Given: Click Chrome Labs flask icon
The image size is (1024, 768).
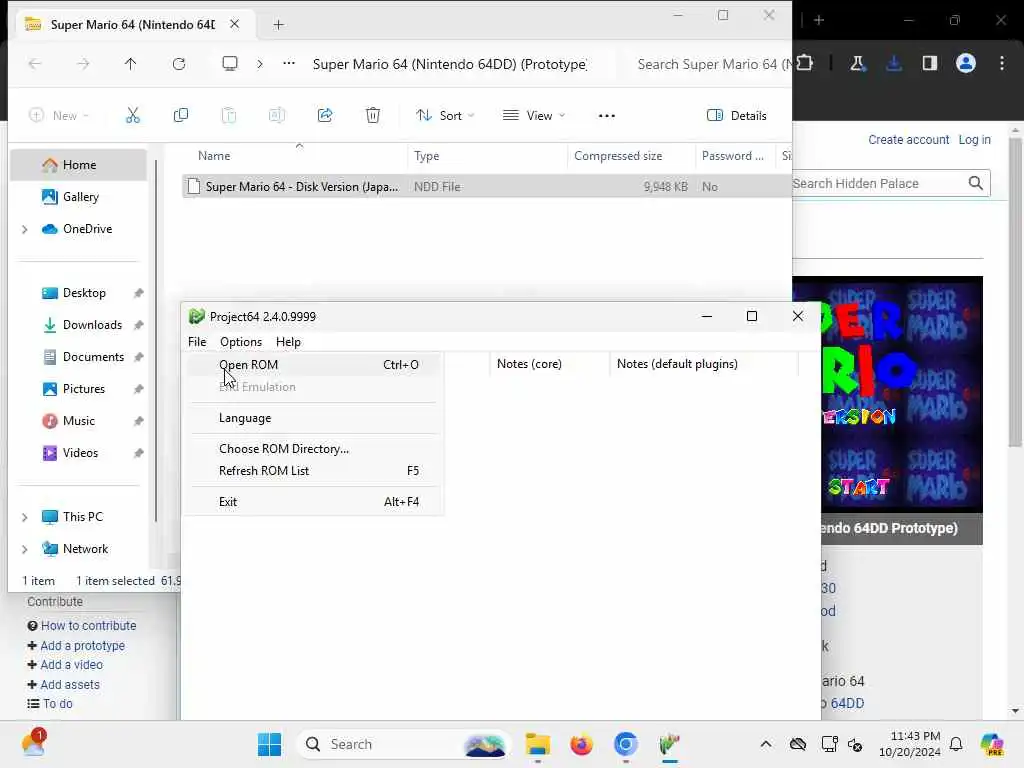Looking at the screenshot, I should tap(857, 63).
